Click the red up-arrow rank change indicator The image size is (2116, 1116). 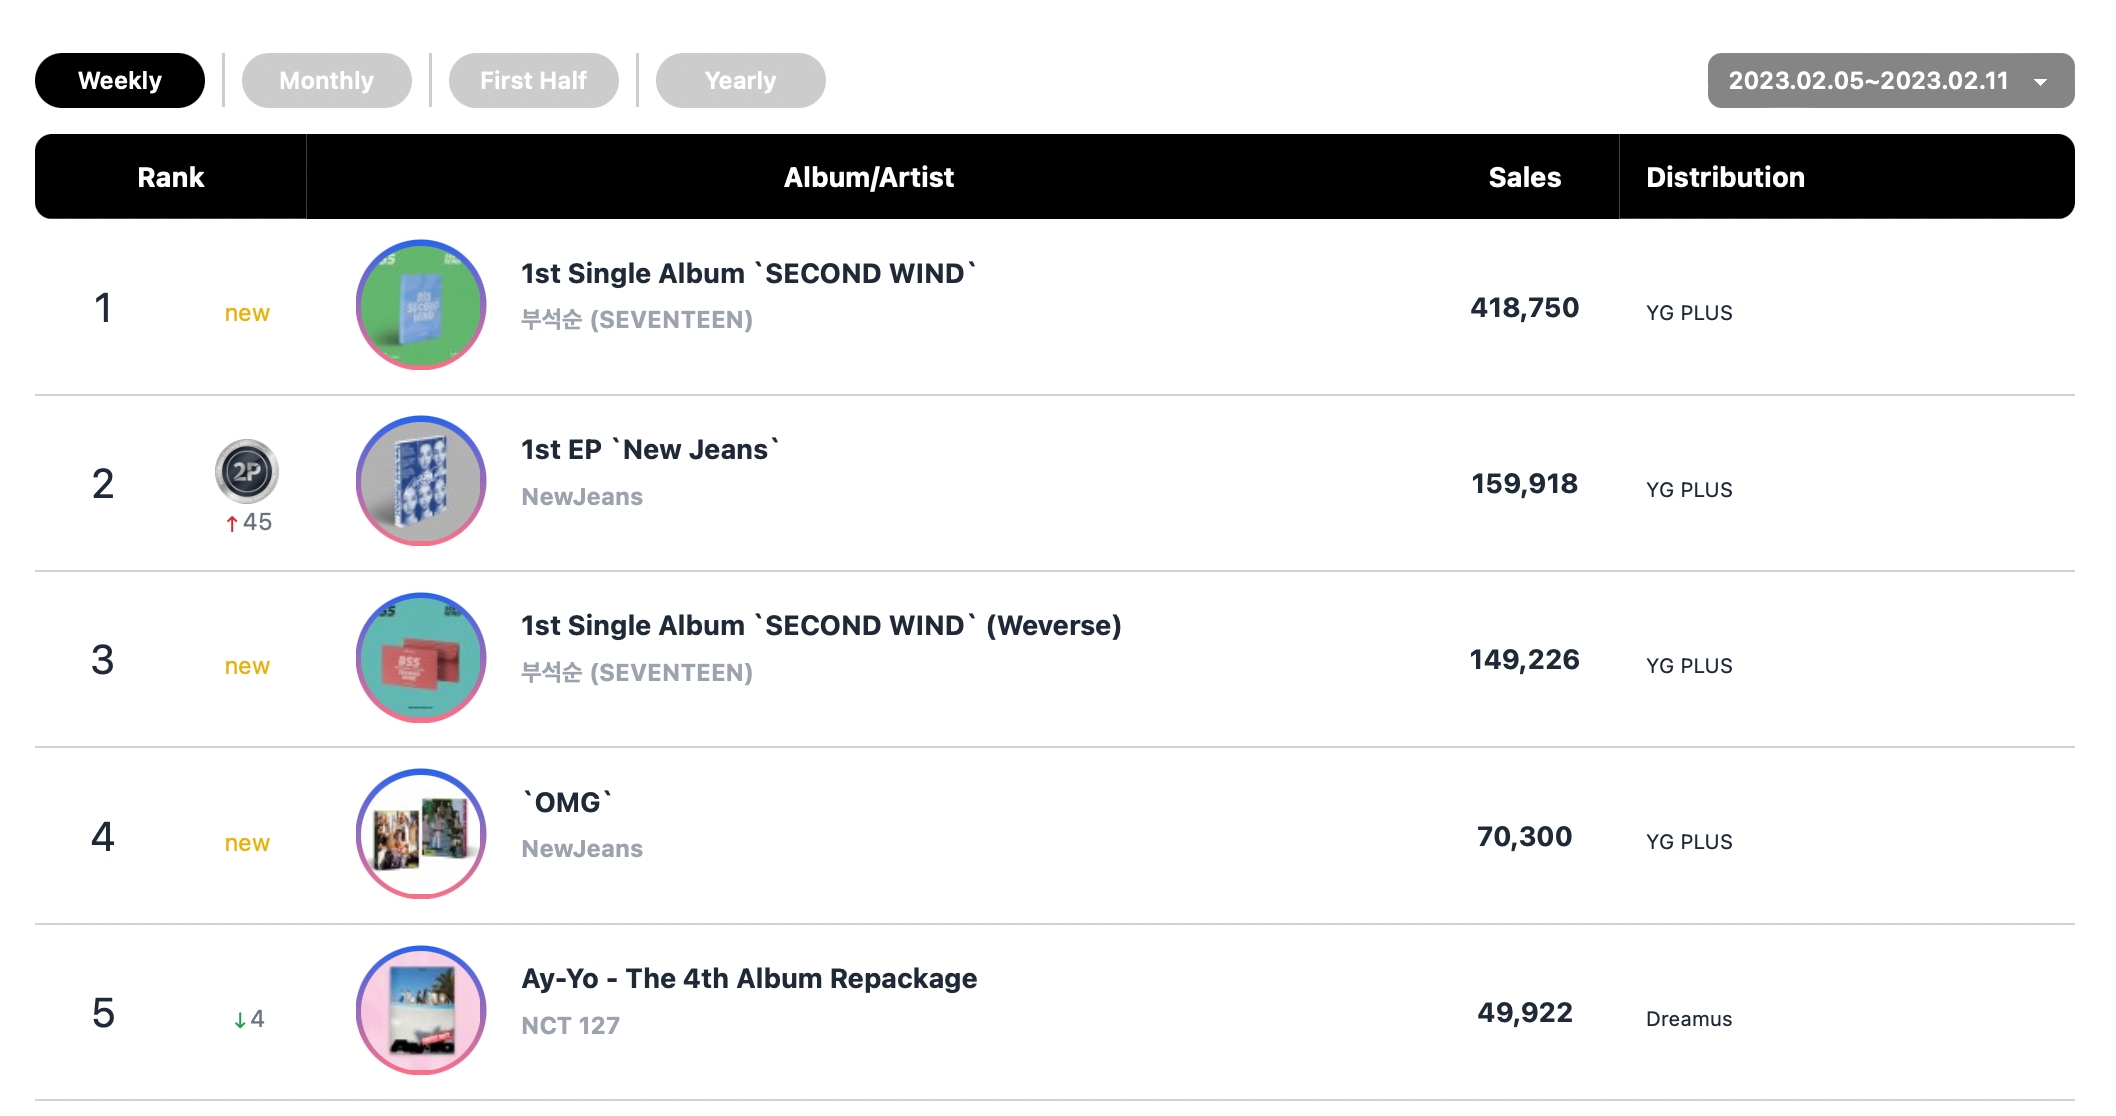coord(232,523)
